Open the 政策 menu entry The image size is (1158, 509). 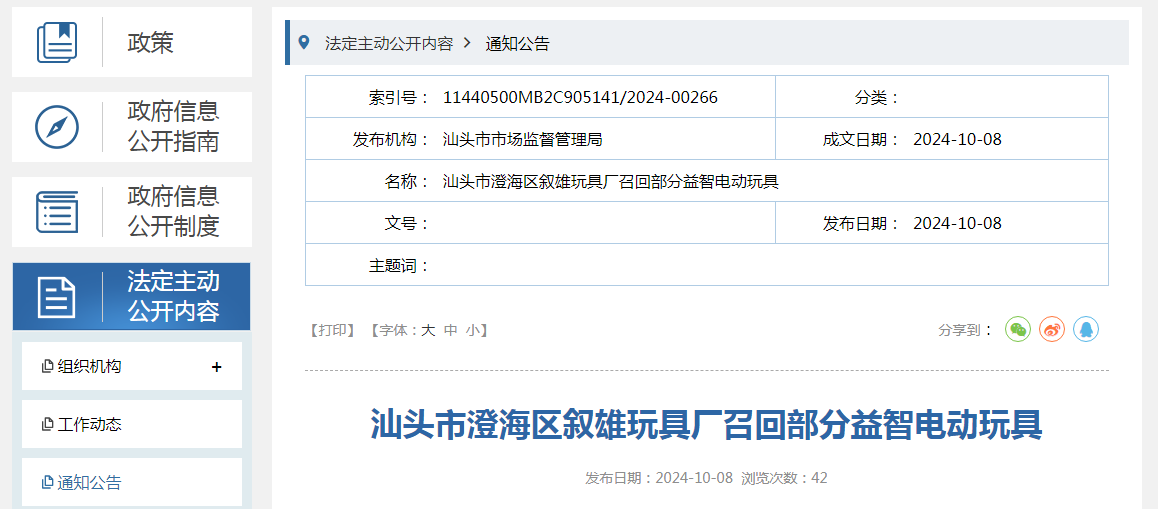tap(151, 43)
